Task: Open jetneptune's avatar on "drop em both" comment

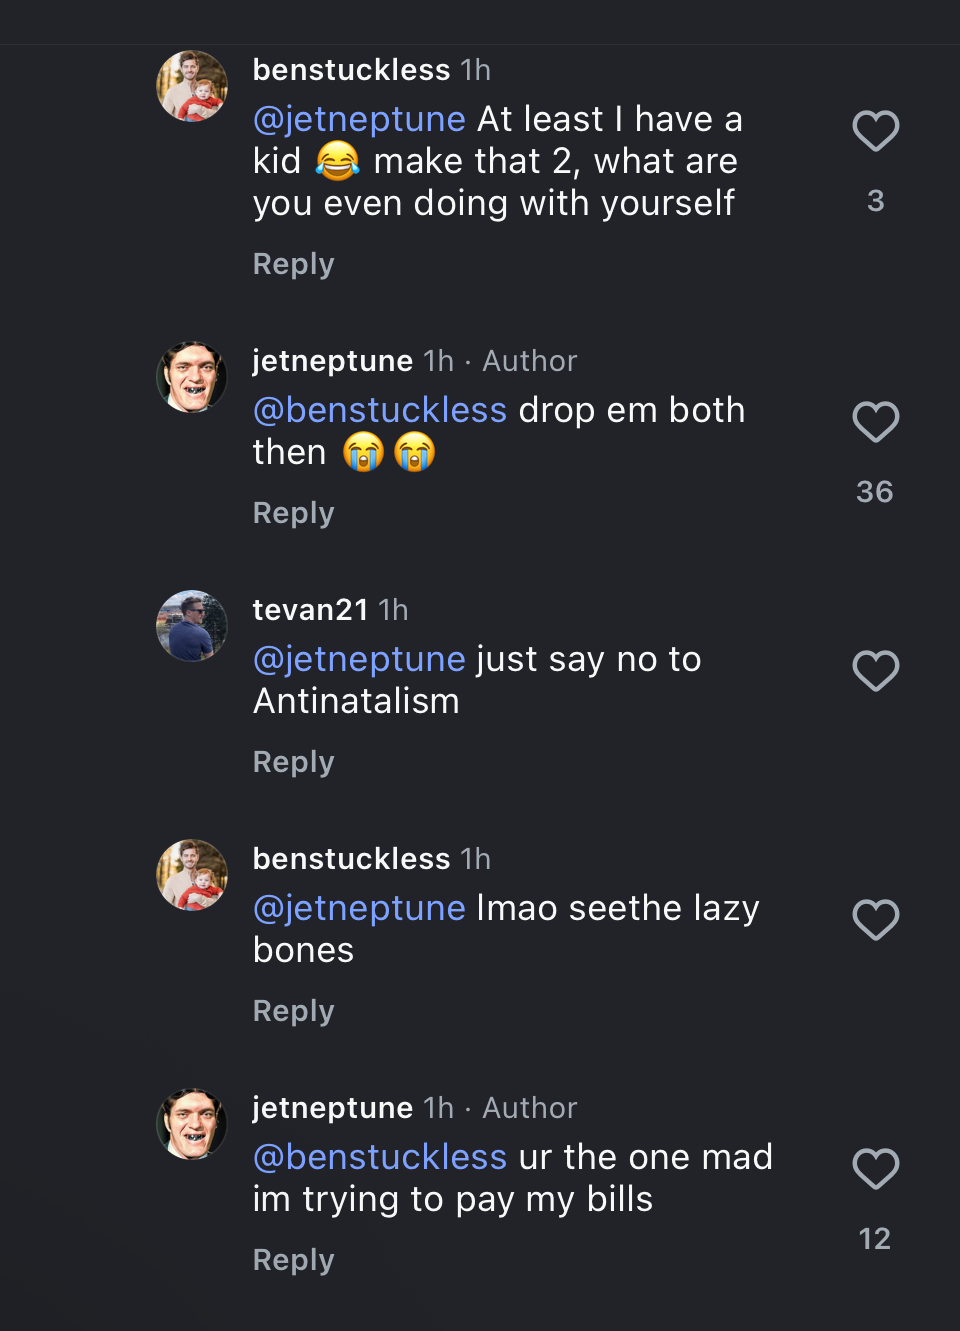Action: click(x=192, y=377)
